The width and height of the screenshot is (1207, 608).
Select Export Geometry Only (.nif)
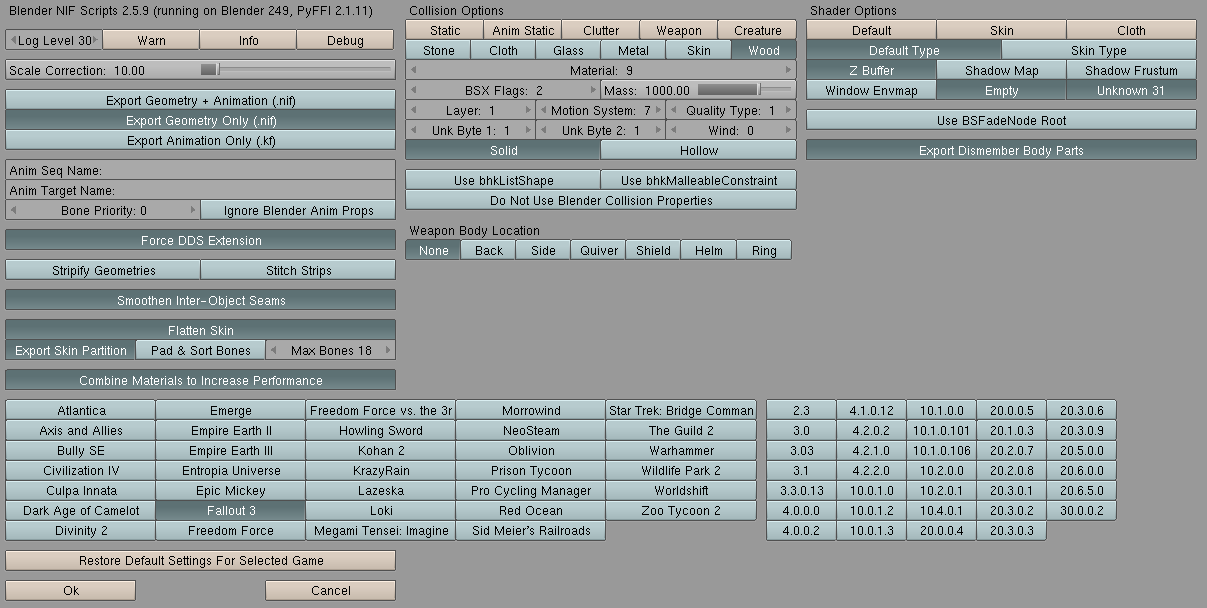[200, 120]
